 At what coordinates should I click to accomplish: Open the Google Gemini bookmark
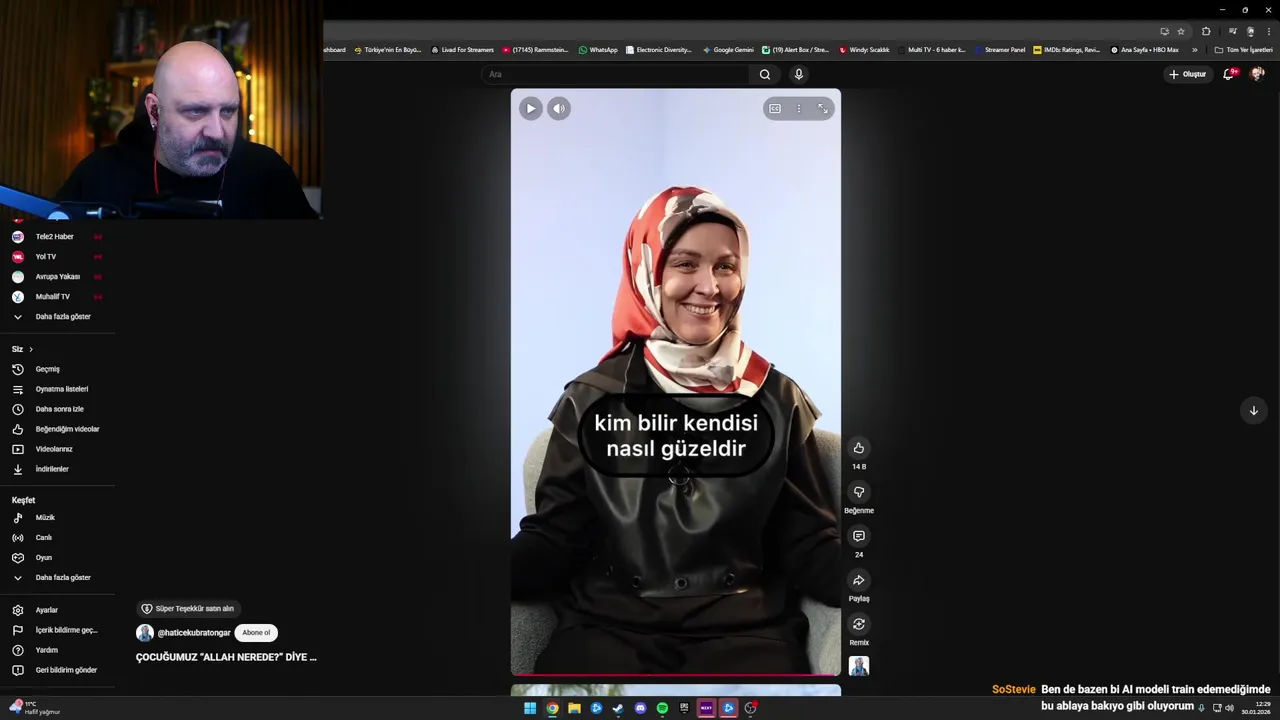[x=728, y=50]
